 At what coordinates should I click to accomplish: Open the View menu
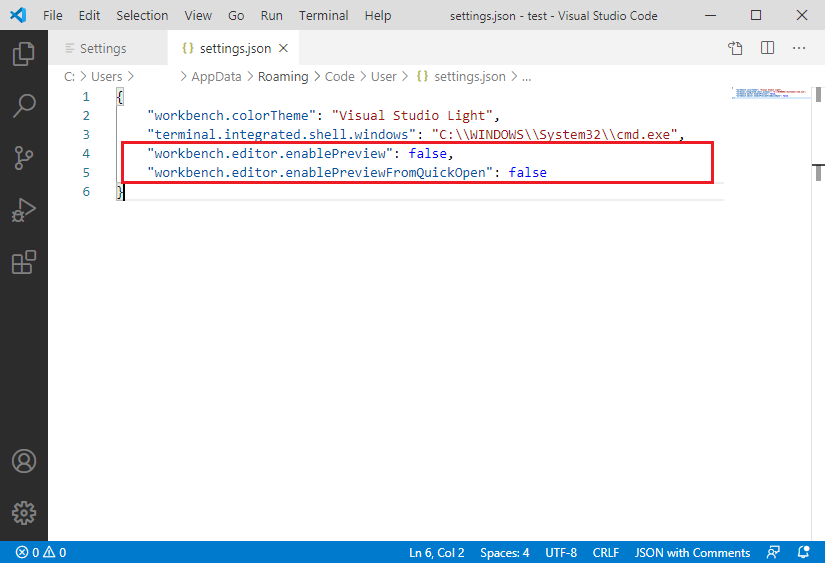[x=198, y=16]
